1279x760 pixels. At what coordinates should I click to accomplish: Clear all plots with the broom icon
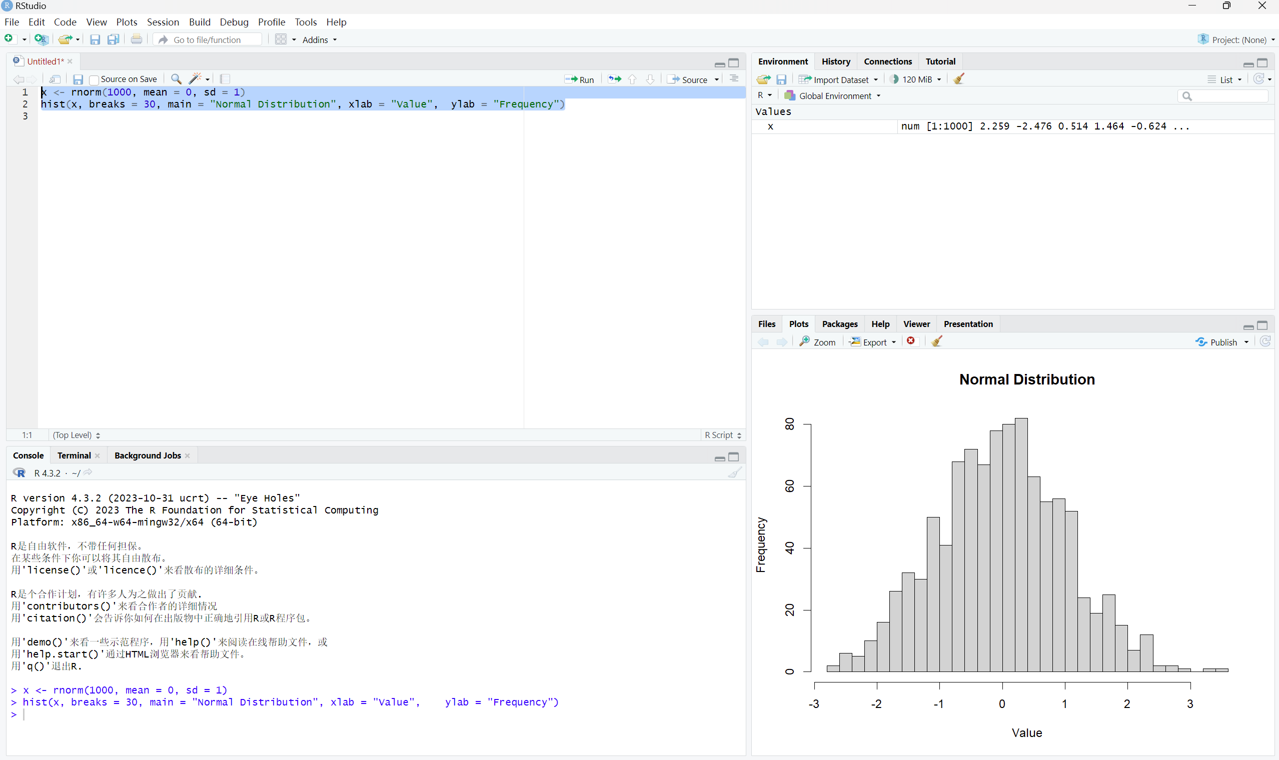point(937,342)
